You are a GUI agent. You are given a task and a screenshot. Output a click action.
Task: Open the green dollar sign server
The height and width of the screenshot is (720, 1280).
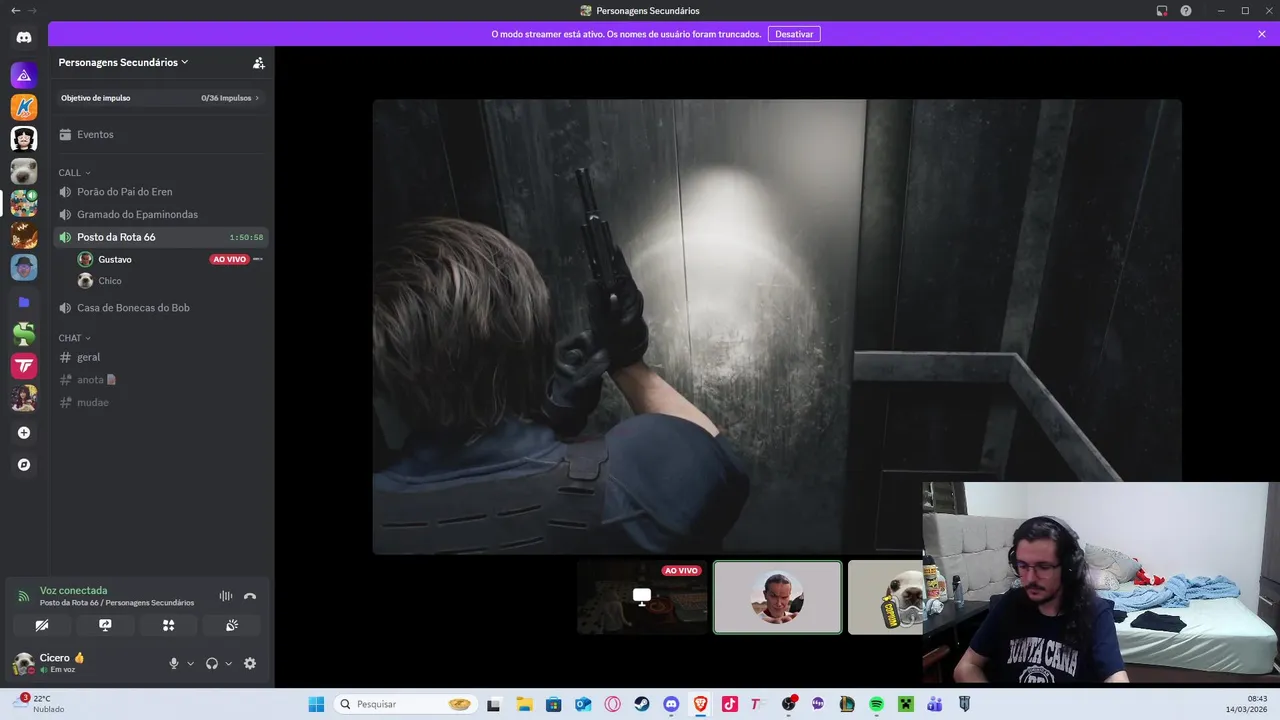[x=24, y=334]
